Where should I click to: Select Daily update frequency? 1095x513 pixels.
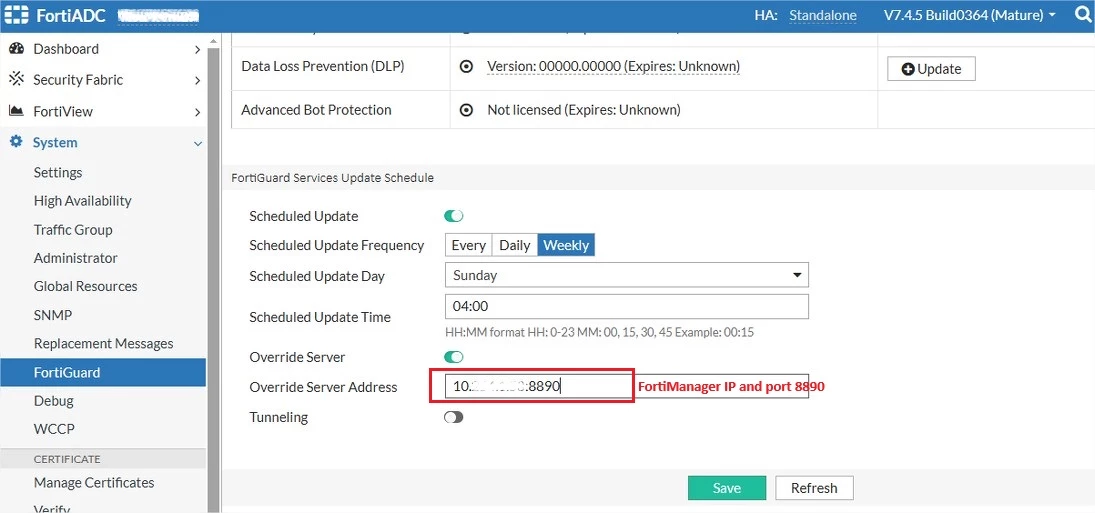515,245
